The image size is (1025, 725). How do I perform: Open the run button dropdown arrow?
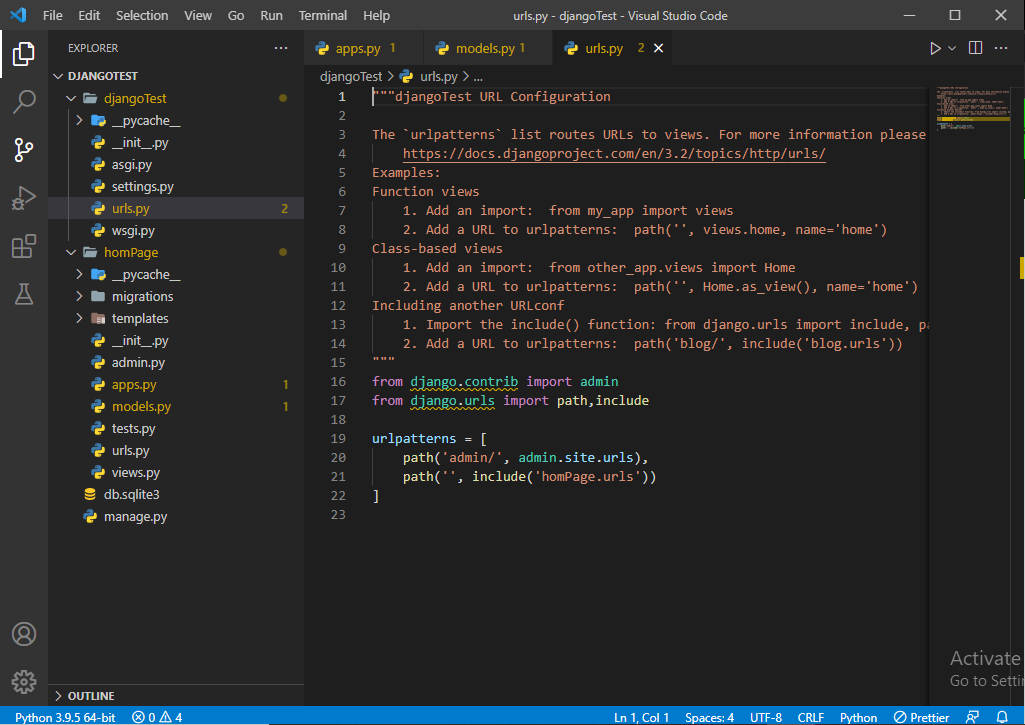(x=952, y=48)
